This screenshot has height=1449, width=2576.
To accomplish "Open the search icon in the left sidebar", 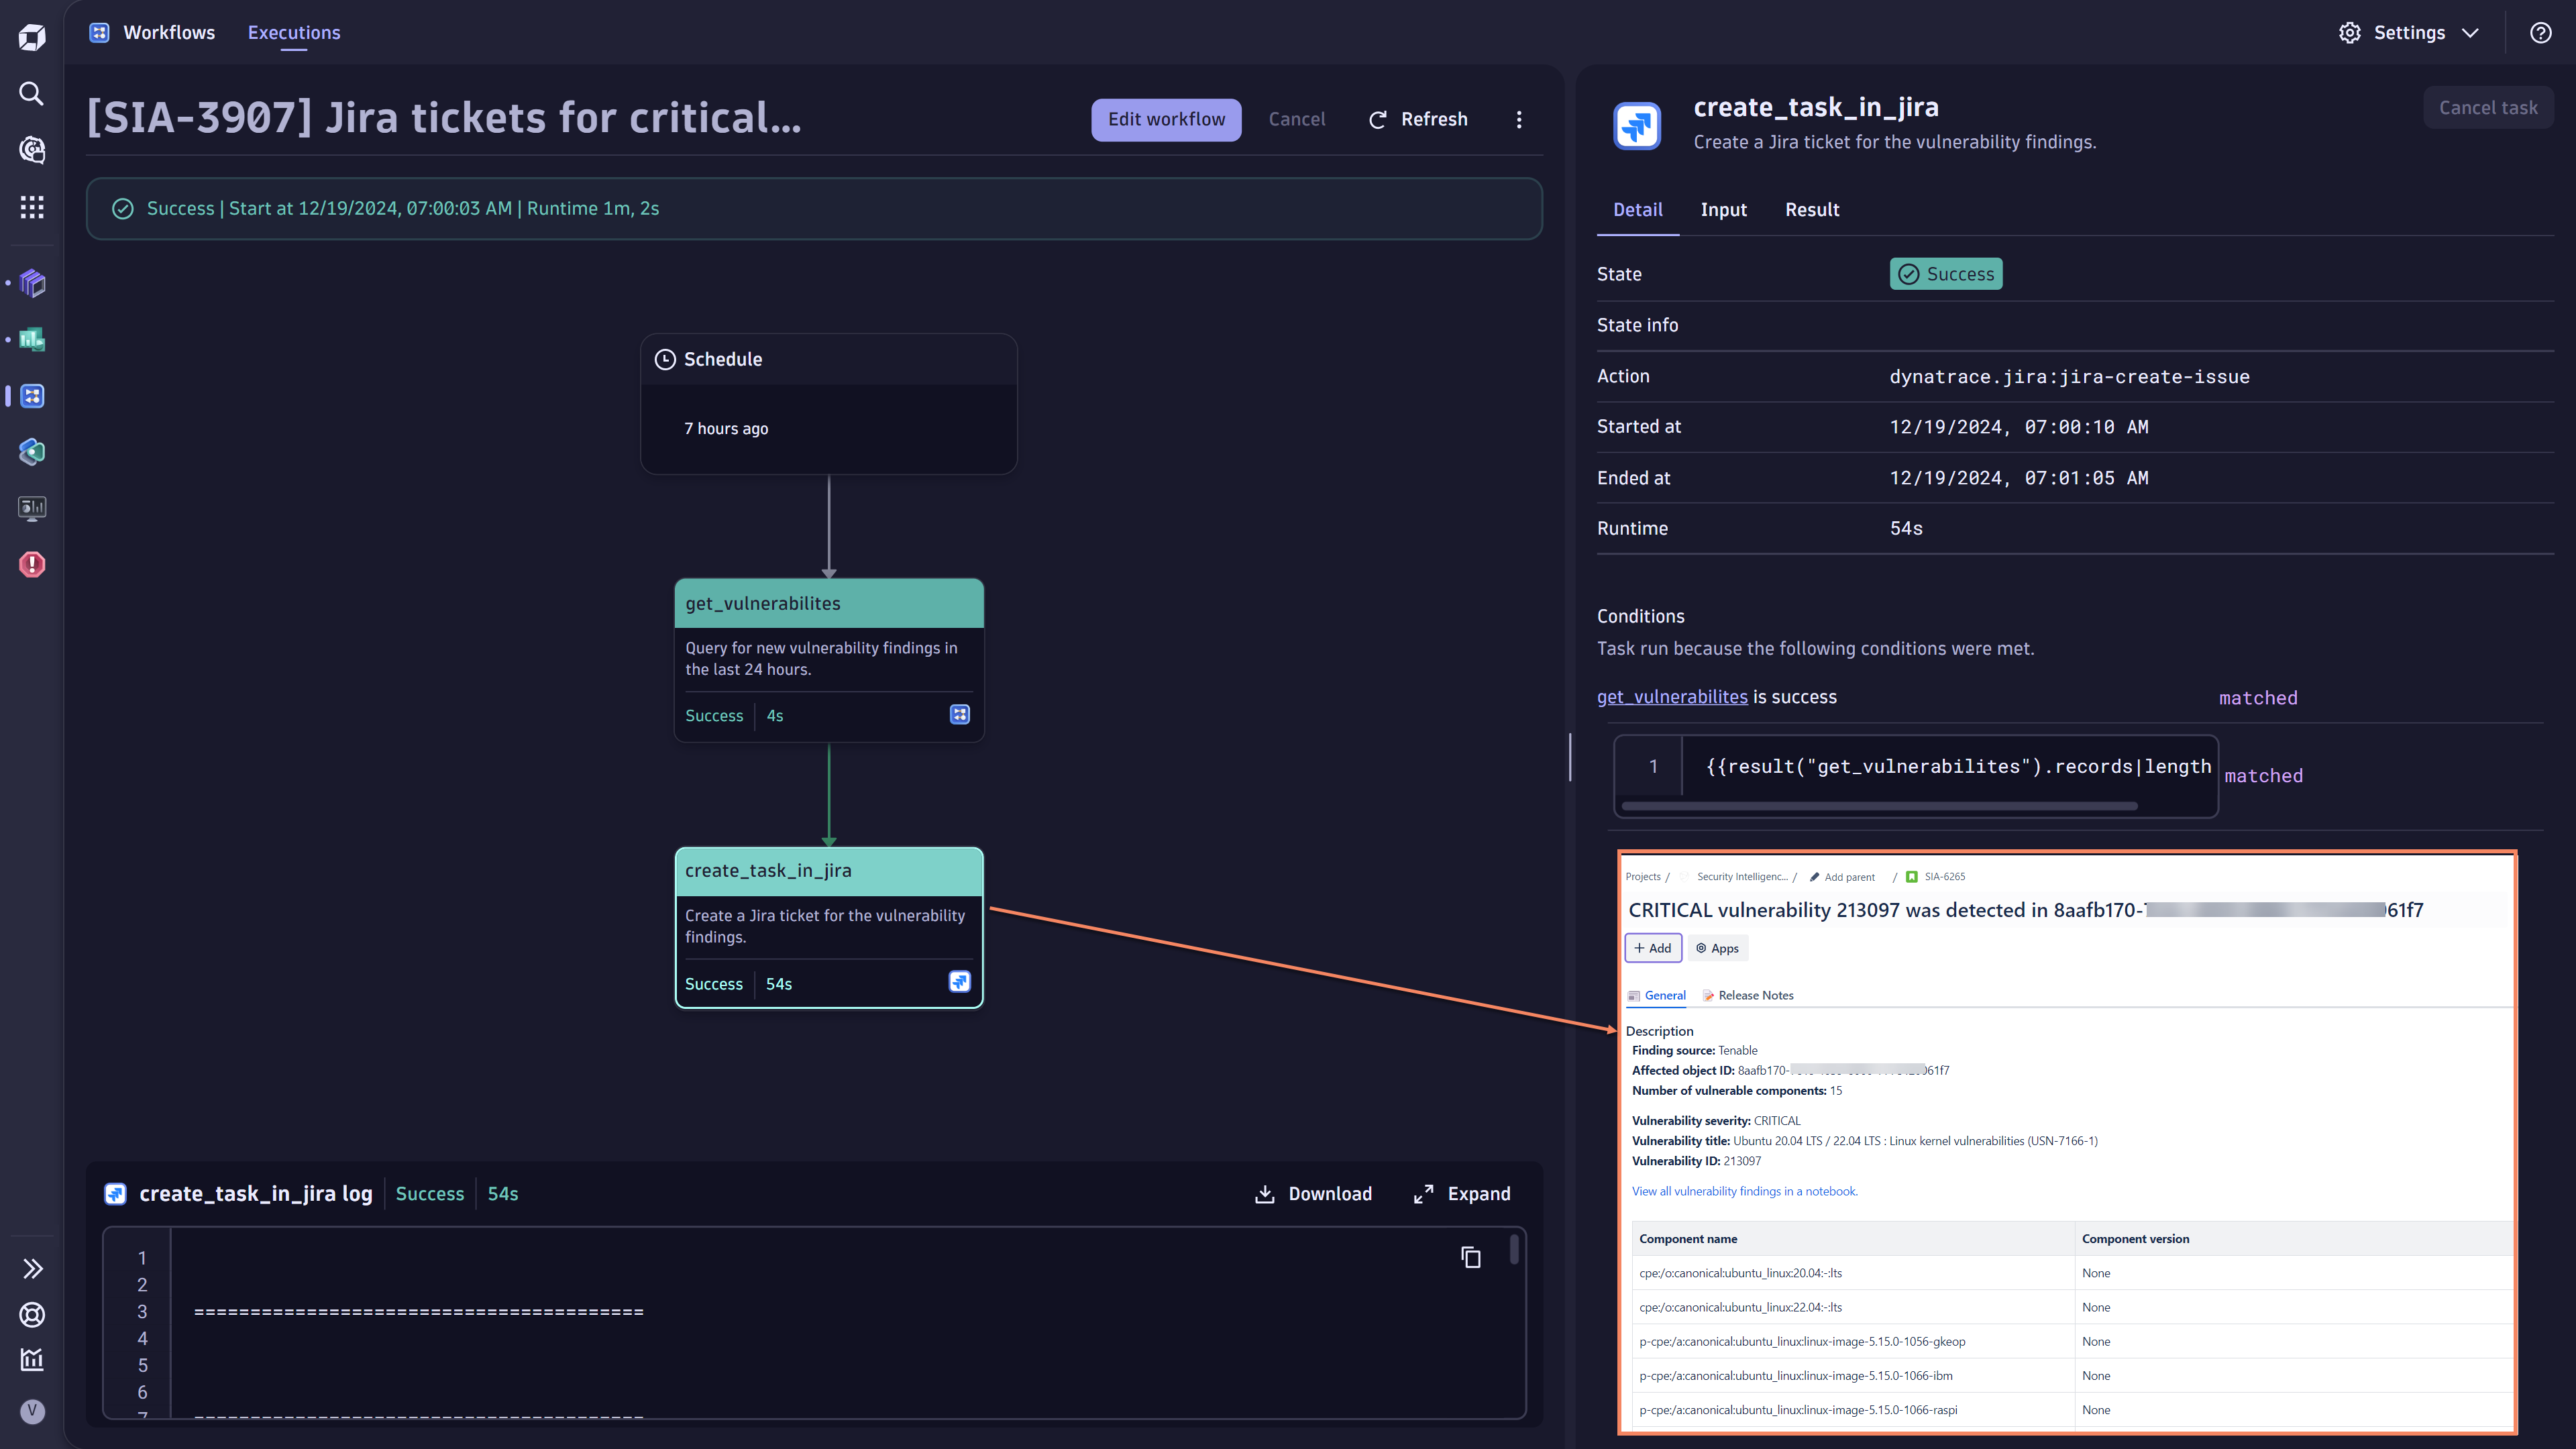I will pyautogui.click(x=31, y=93).
